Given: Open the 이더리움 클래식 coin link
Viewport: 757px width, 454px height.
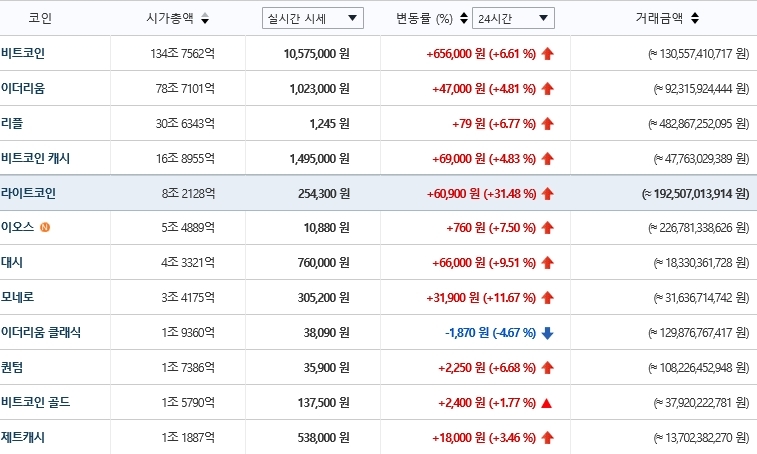Looking at the screenshot, I should 41,332.
